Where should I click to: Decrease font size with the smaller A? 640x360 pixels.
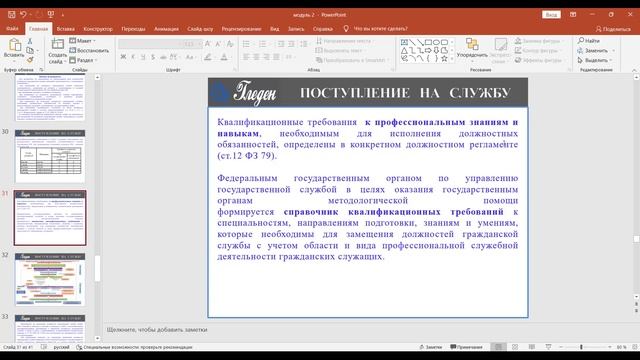pyautogui.click(x=218, y=44)
